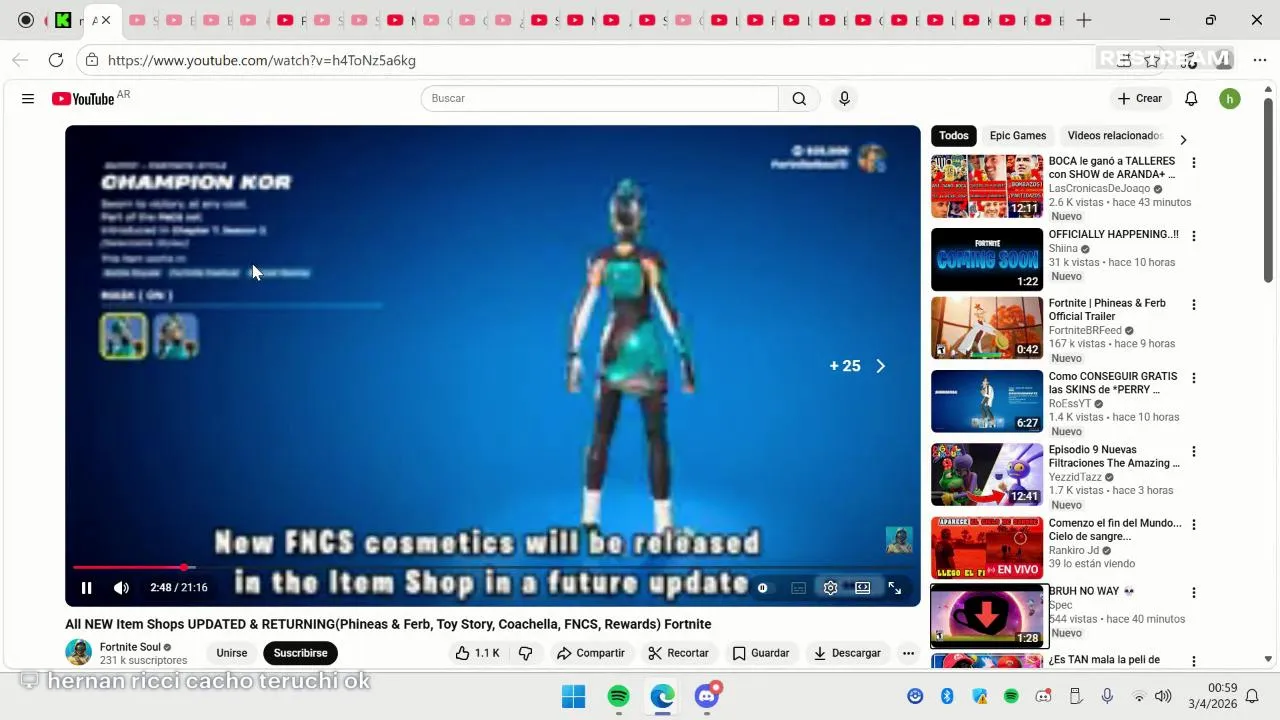Viewport: 1280px width, 720px height.
Task: Open options menu for OFFICIALLY HAPPENING video
Action: tap(1193, 236)
